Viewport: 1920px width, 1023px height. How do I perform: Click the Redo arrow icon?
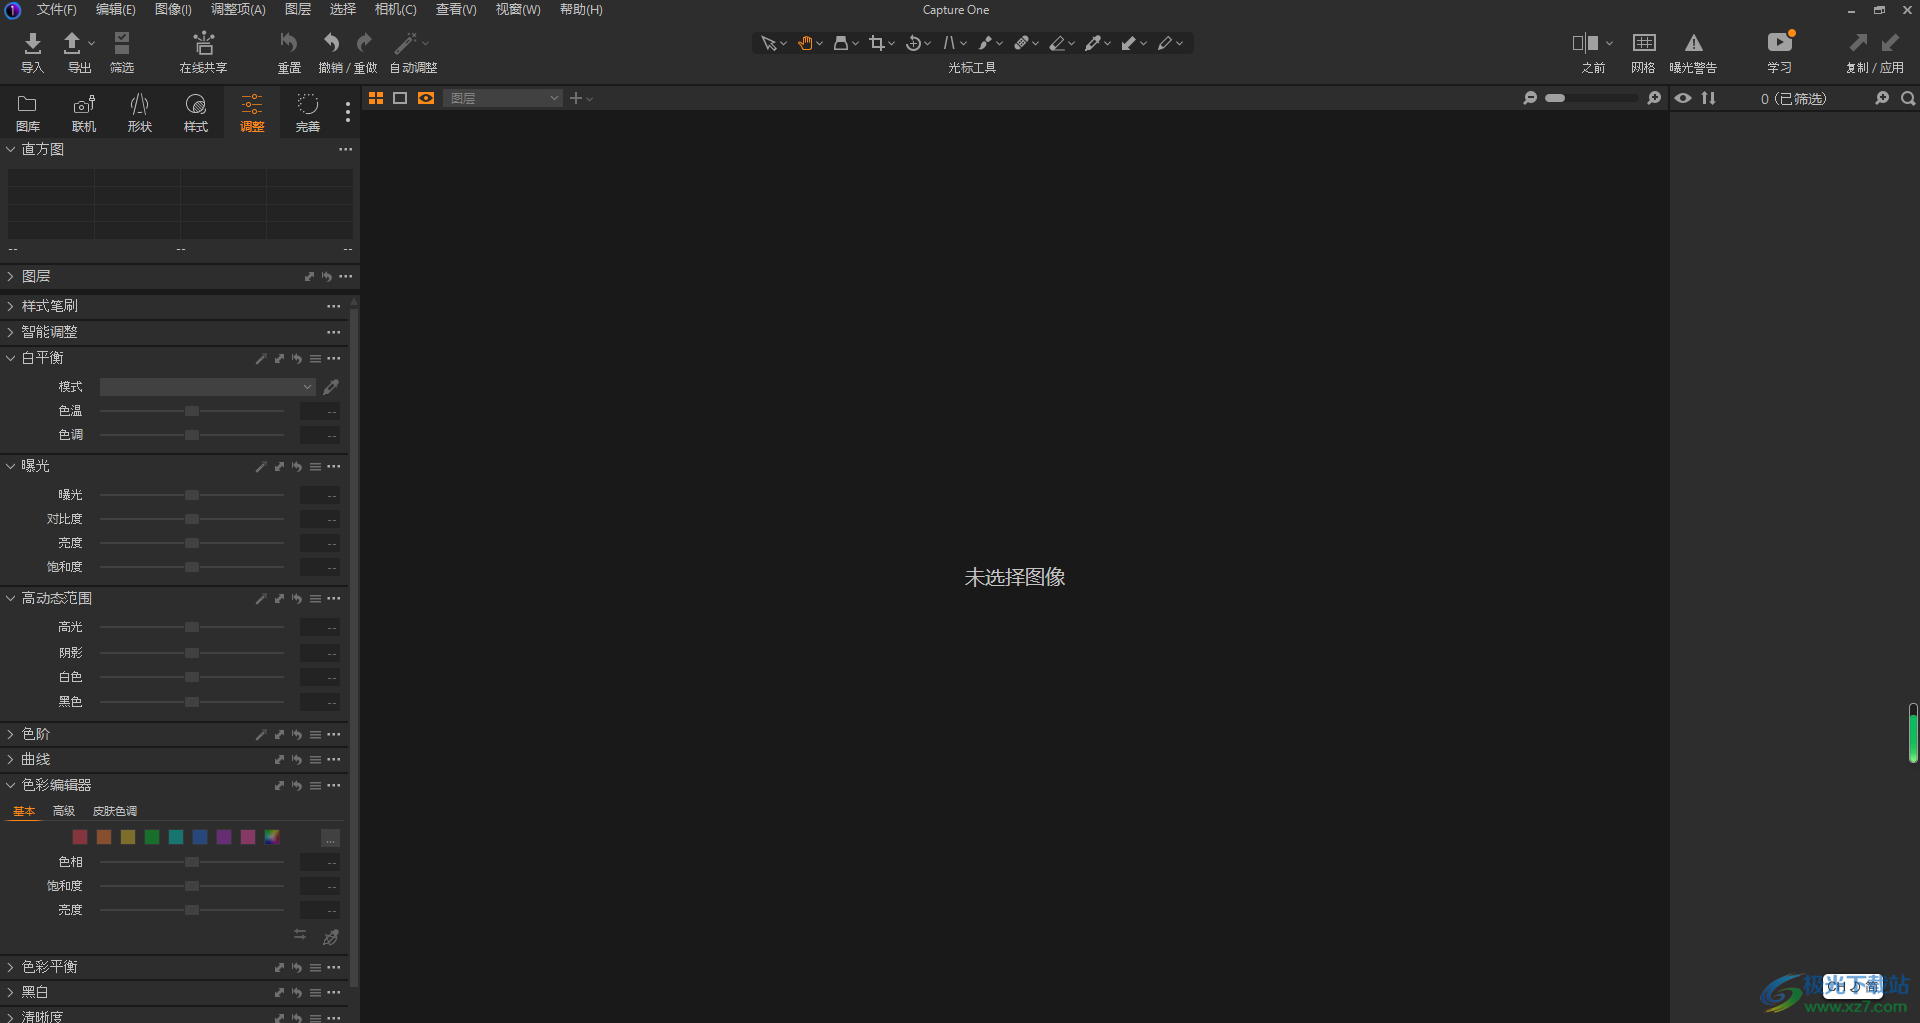coord(365,43)
